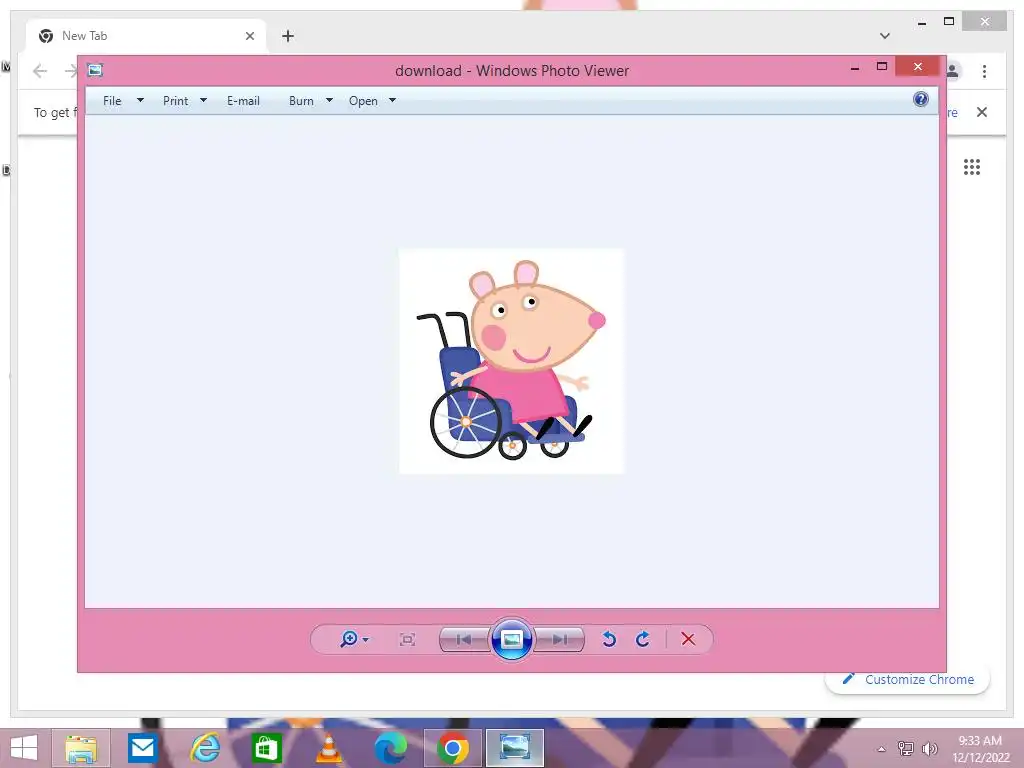This screenshot has height=768, width=1024.
Task: Click Customize Chrome button
Action: [x=908, y=679]
